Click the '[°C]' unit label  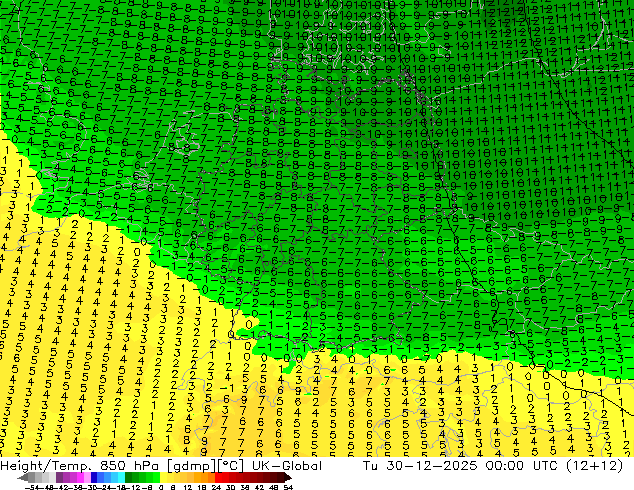pos(230,466)
